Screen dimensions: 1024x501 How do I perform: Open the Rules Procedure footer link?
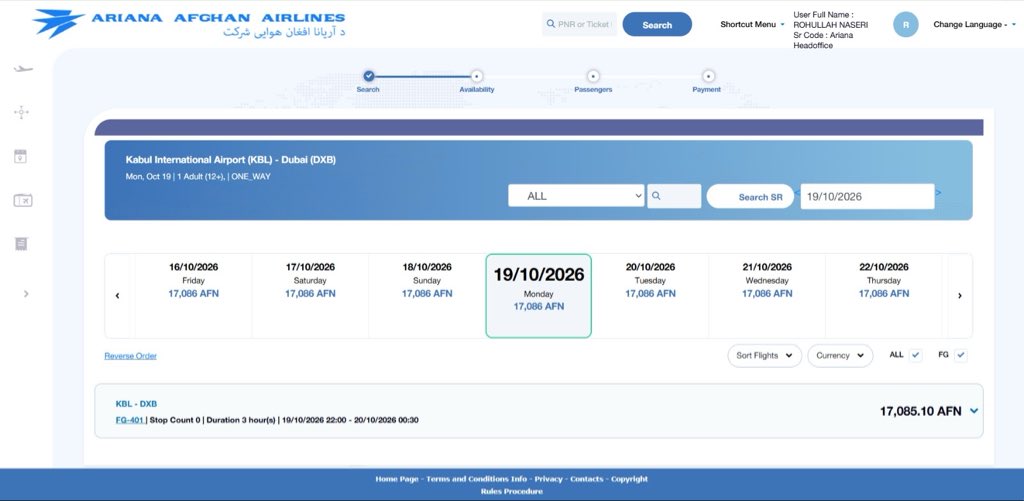click(511, 491)
